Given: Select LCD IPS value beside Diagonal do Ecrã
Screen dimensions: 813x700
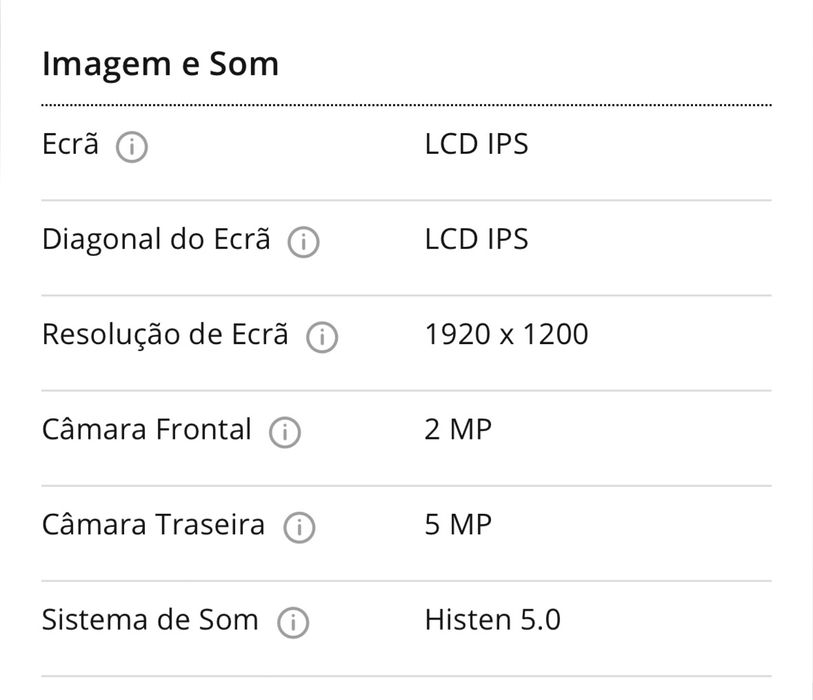Looking at the screenshot, I should [476, 239].
